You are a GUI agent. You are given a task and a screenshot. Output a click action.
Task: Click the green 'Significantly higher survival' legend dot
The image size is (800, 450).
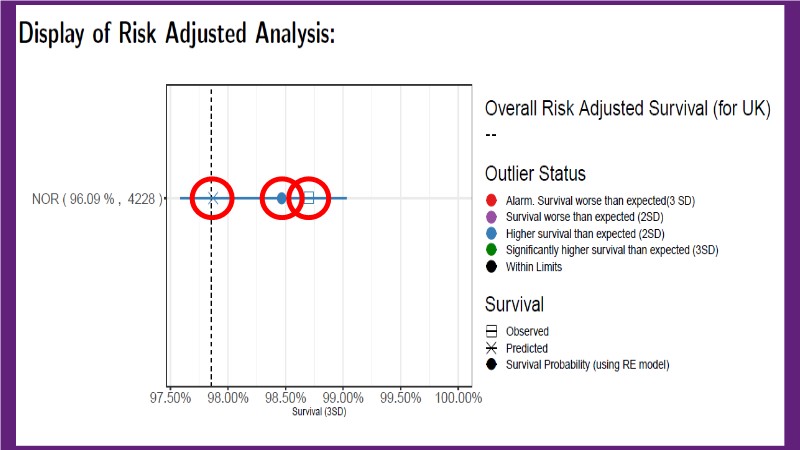pyautogui.click(x=491, y=250)
